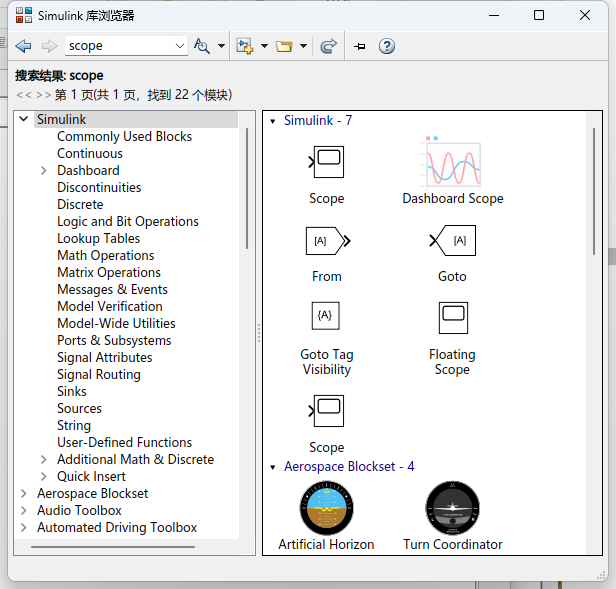Click the new model icon
The width and height of the screenshot is (616, 589).
[x=244, y=46]
